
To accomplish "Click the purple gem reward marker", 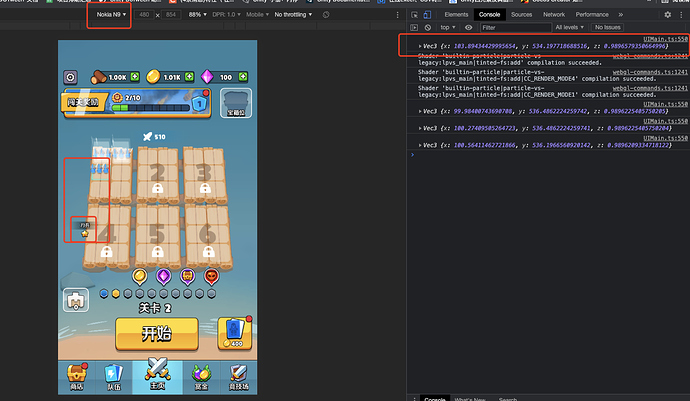I will [x=163, y=276].
